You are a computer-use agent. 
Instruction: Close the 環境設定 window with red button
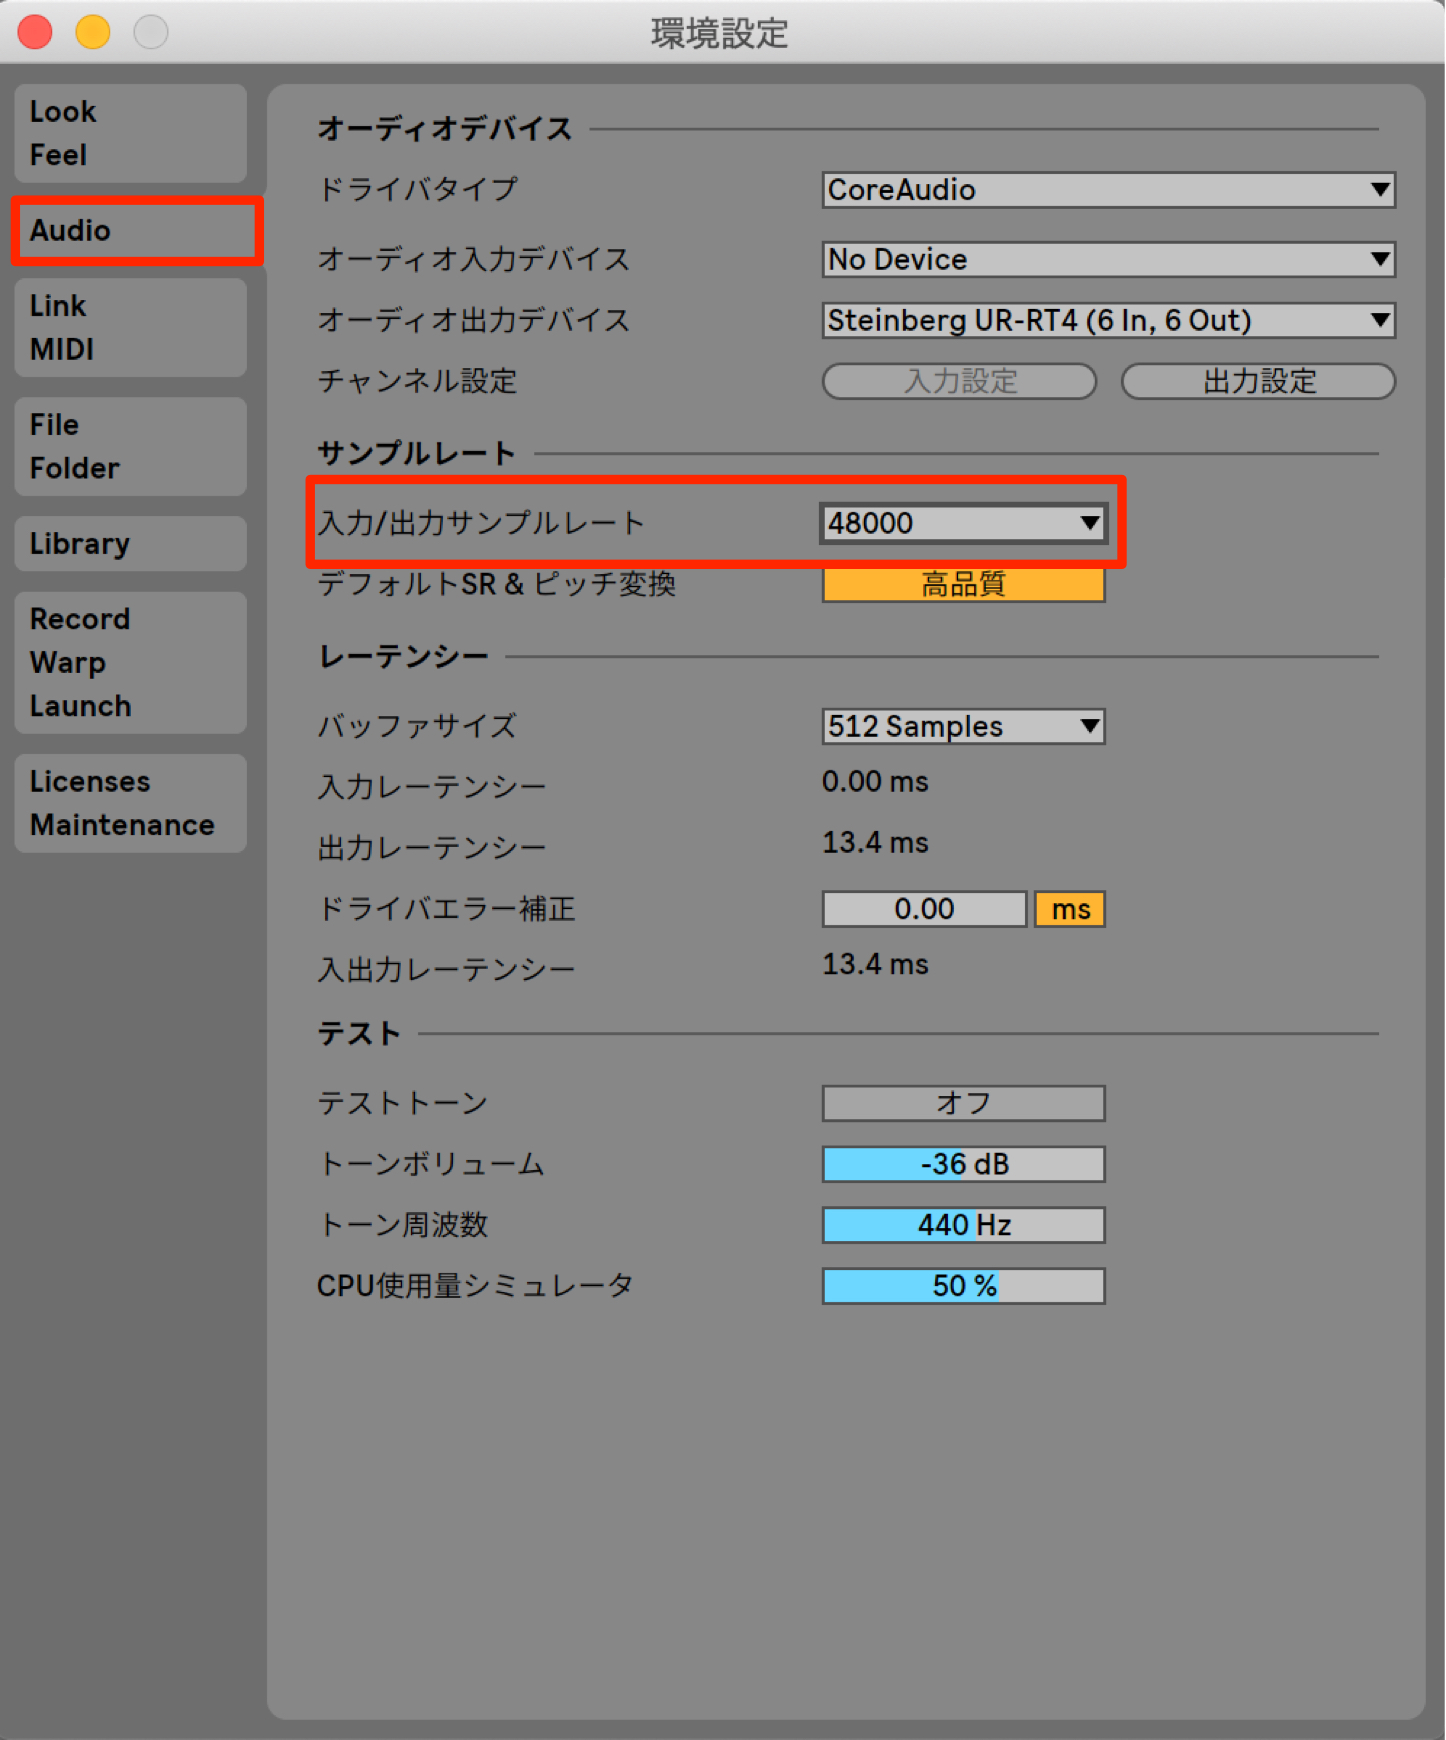tap(35, 32)
